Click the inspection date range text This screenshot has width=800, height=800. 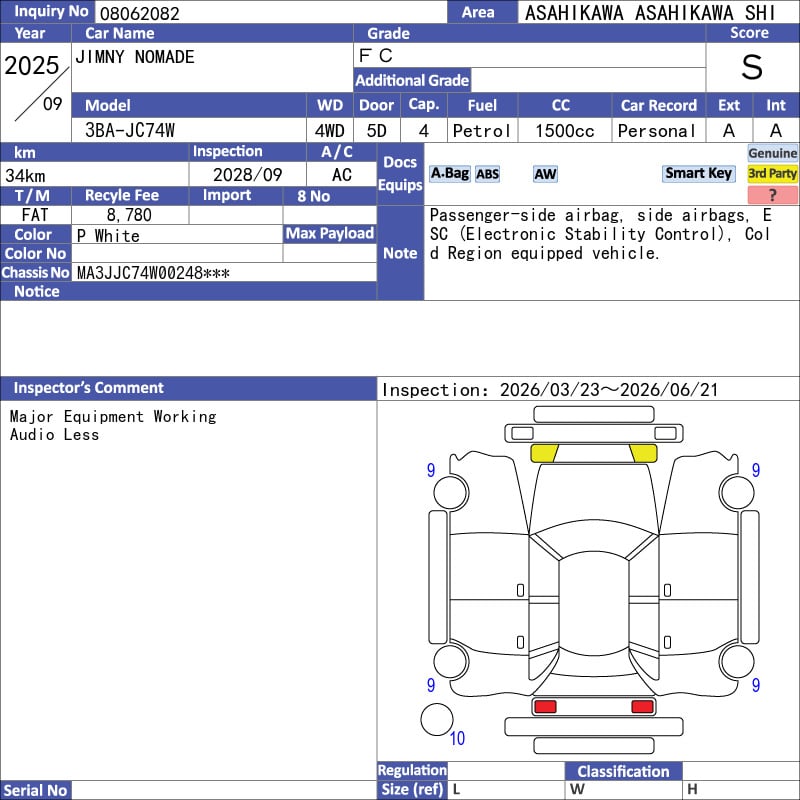(x=550, y=390)
